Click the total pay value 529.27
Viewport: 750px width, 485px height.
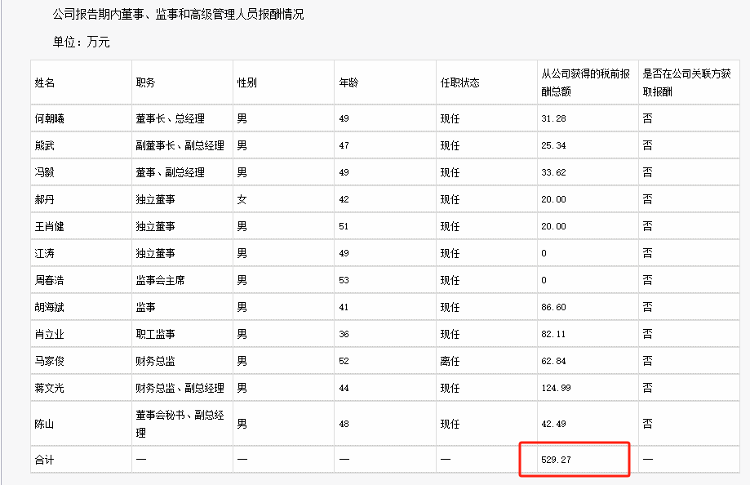click(556, 460)
